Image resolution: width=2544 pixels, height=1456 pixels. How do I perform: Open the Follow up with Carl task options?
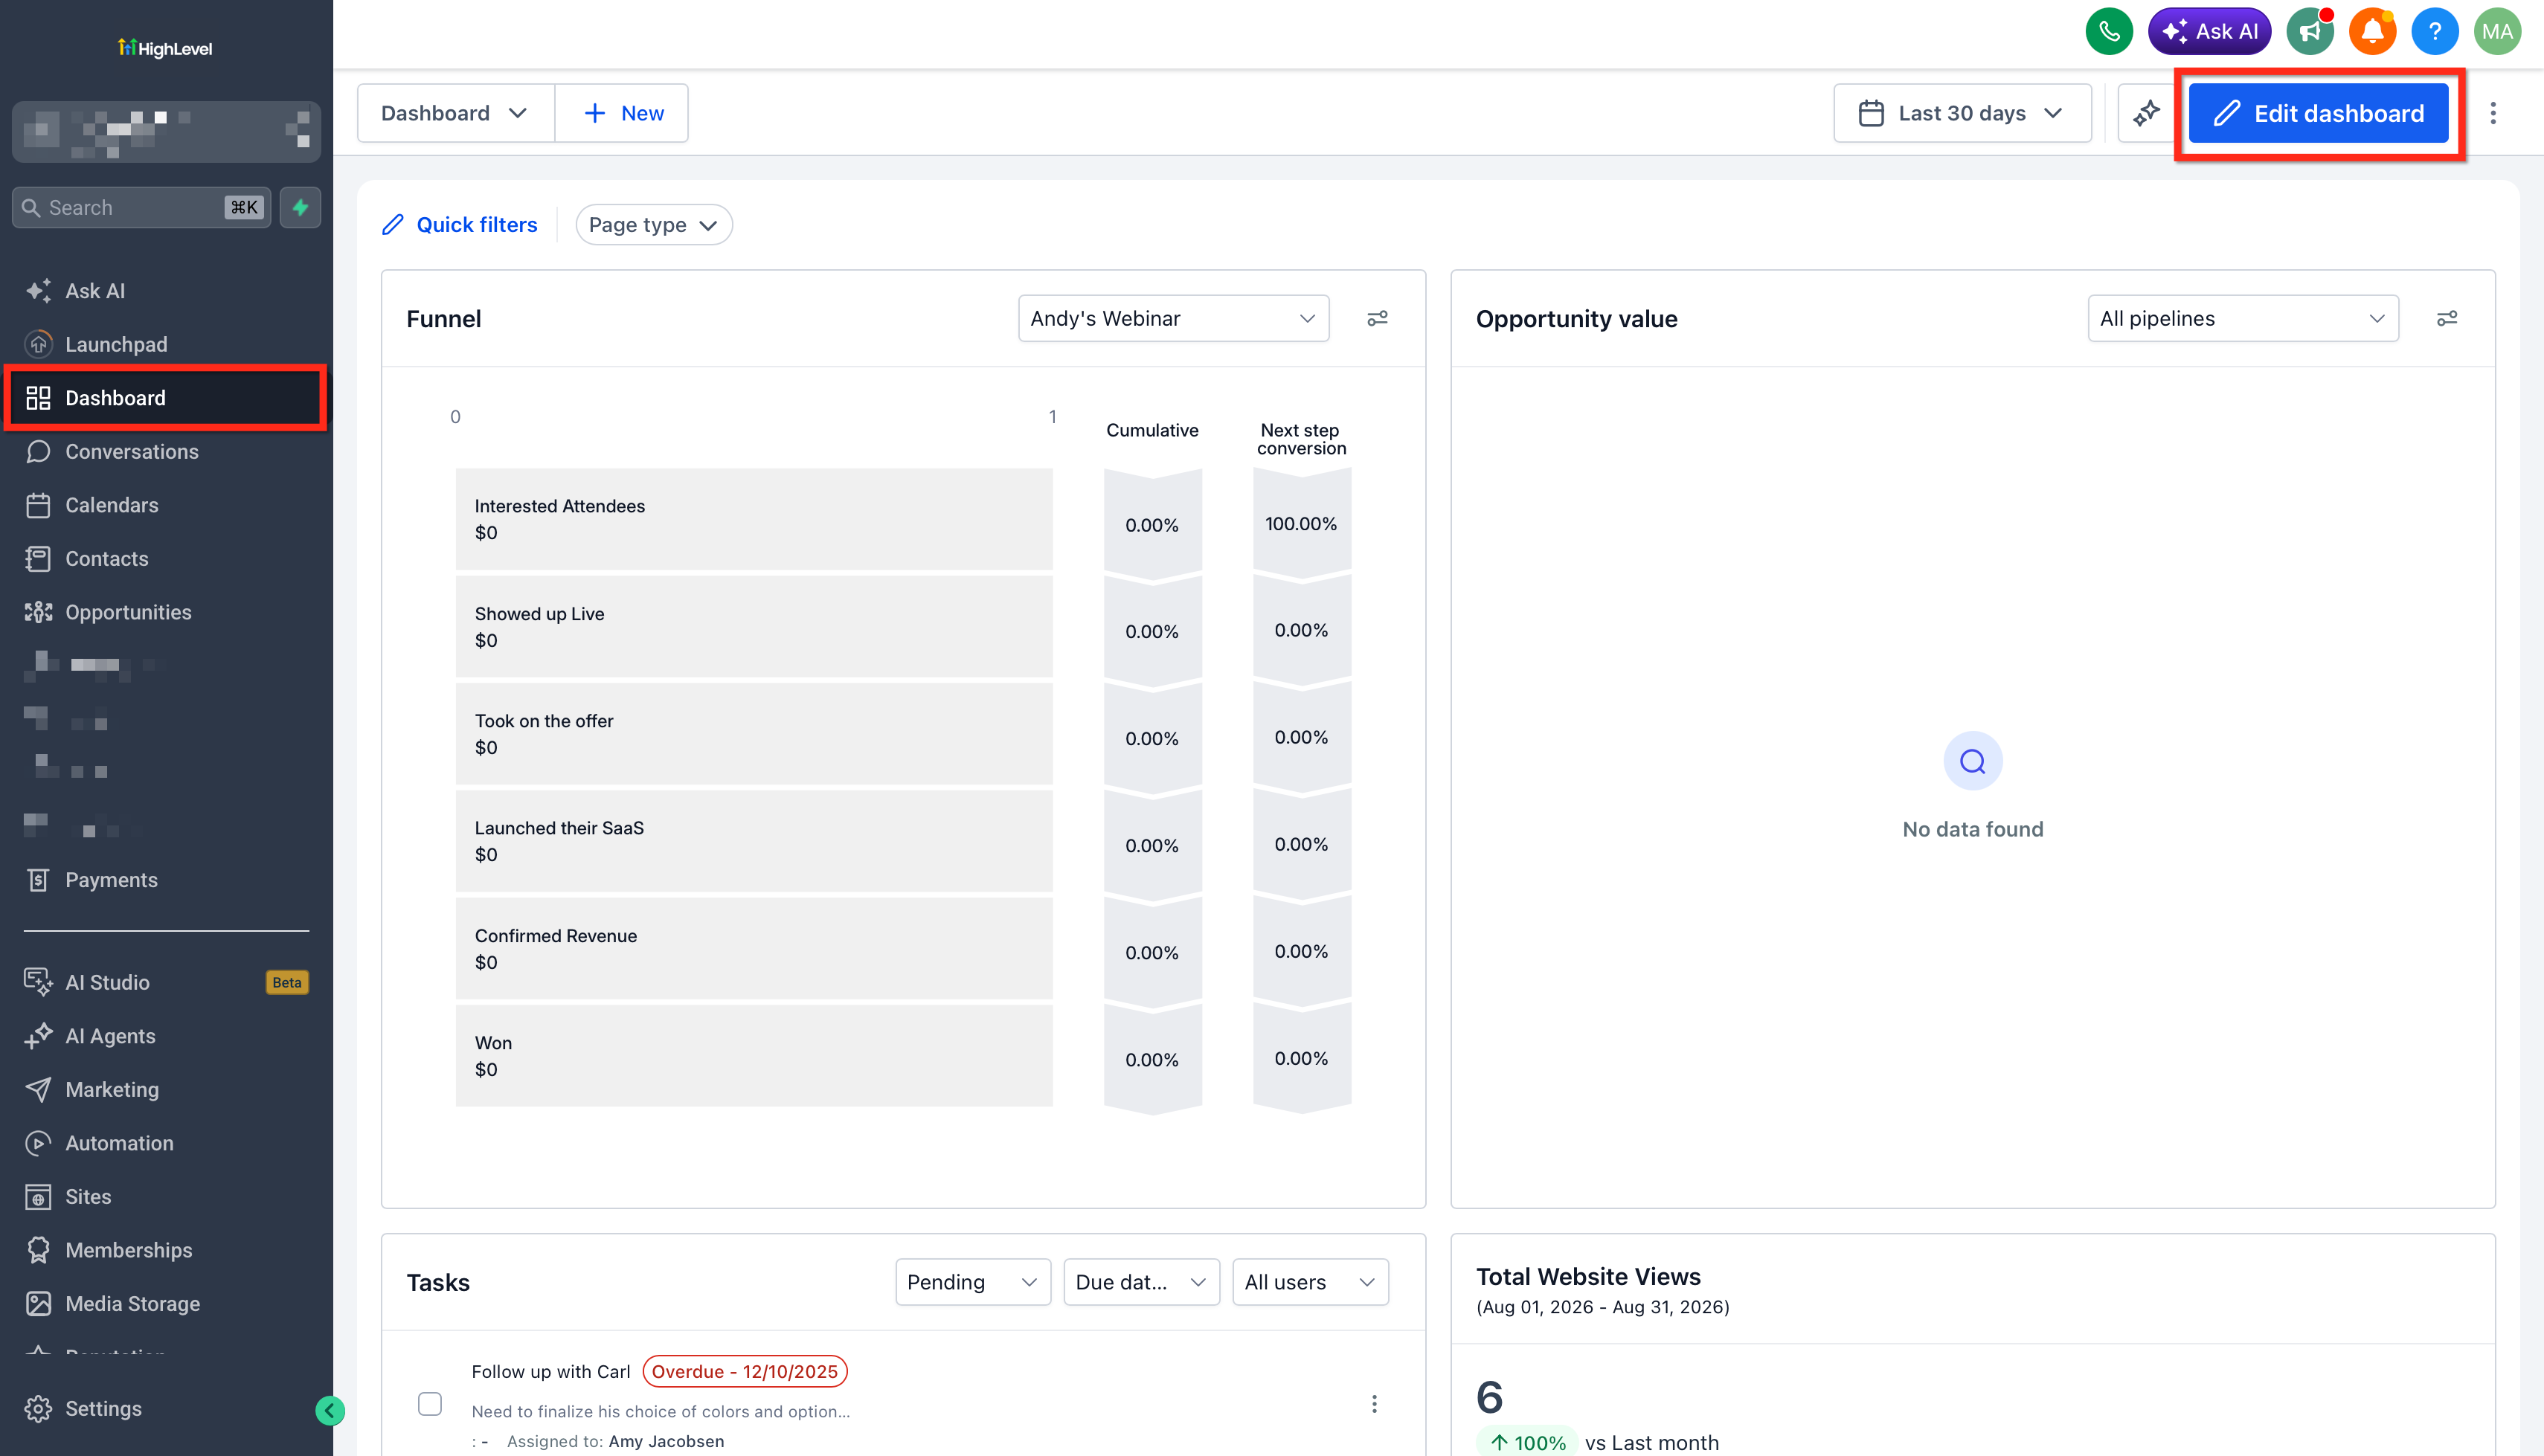[1374, 1404]
